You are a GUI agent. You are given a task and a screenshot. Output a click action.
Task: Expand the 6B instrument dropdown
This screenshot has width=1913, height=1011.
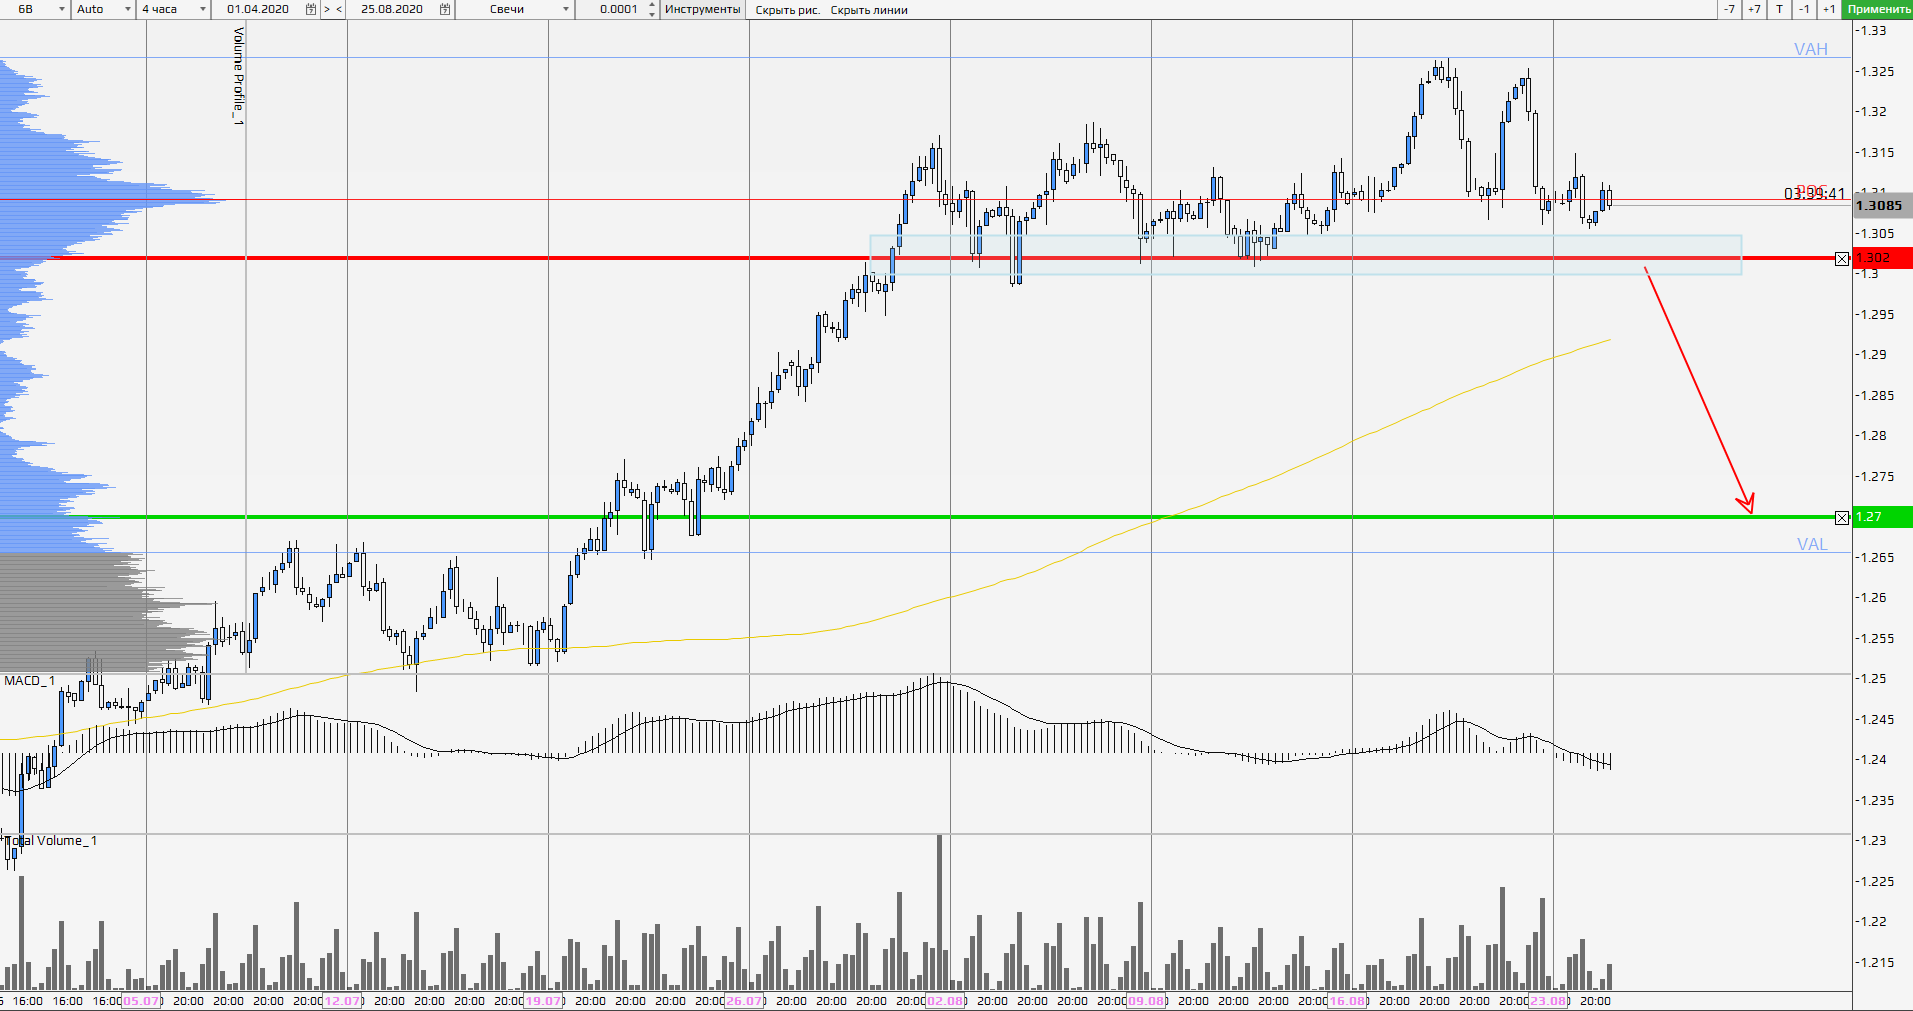[62, 9]
